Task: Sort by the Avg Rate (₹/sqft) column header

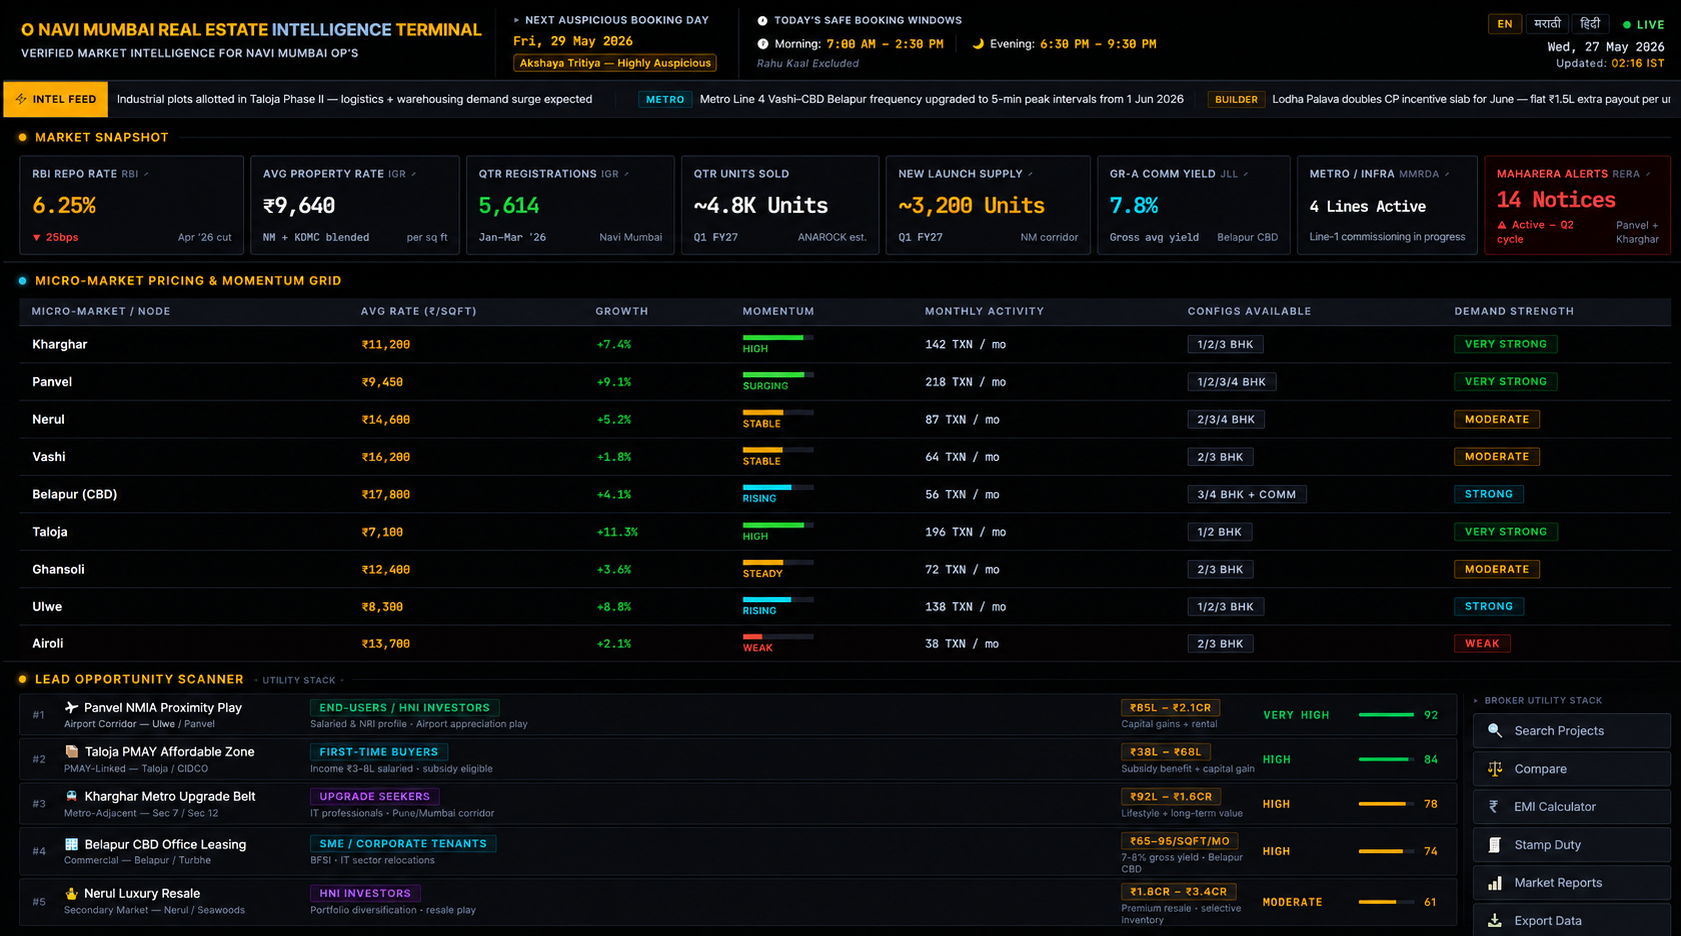Action: coord(418,311)
